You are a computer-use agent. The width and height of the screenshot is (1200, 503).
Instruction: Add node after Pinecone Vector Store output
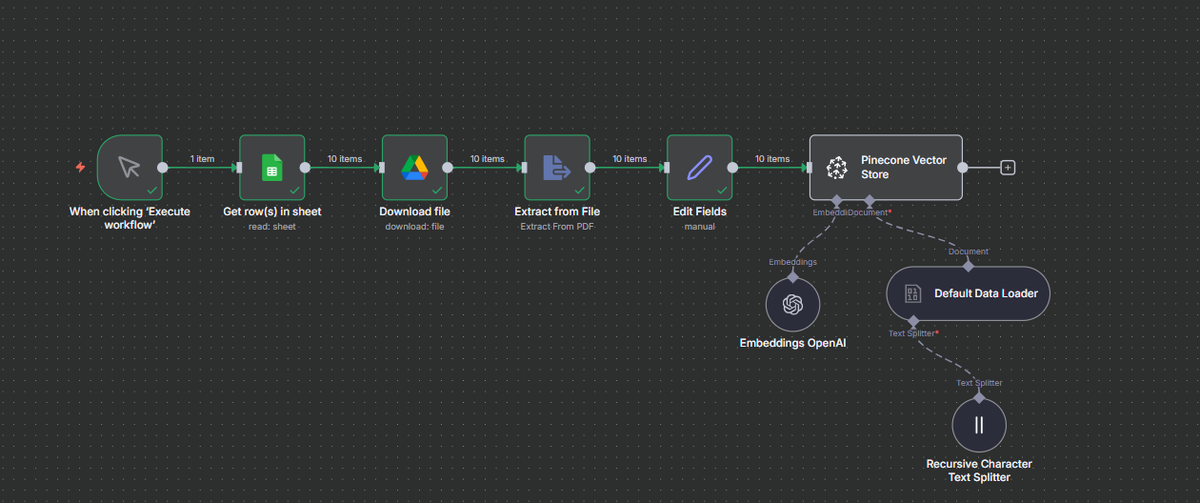pos(1008,167)
